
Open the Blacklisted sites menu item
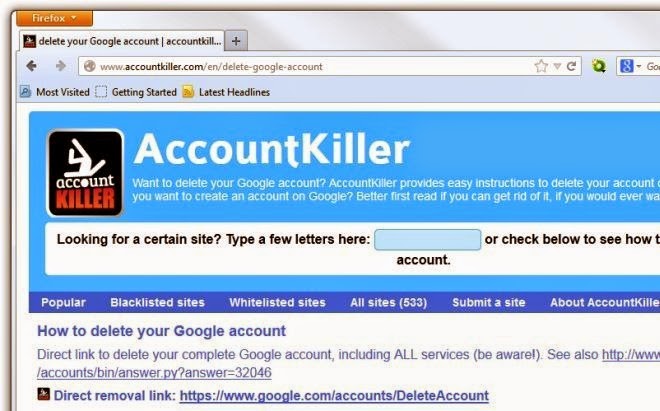tap(157, 302)
